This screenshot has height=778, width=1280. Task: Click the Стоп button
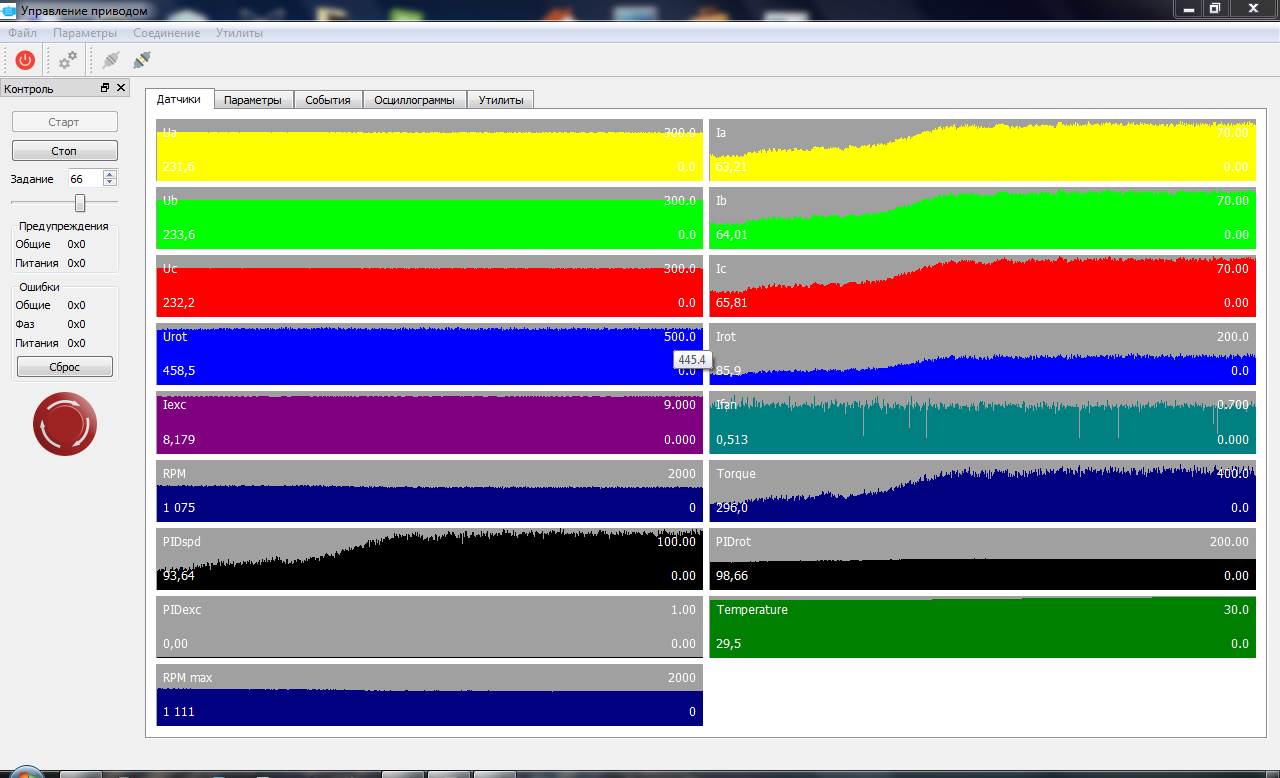(64, 151)
